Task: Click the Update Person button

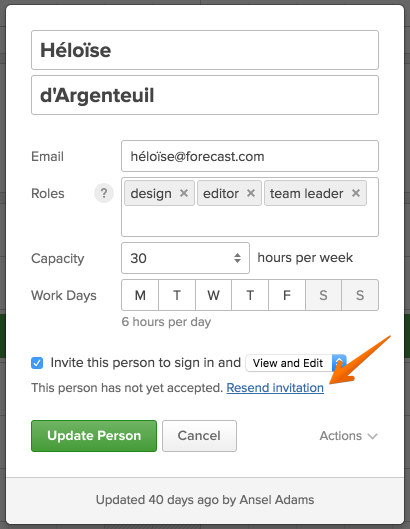Action: (94, 436)
